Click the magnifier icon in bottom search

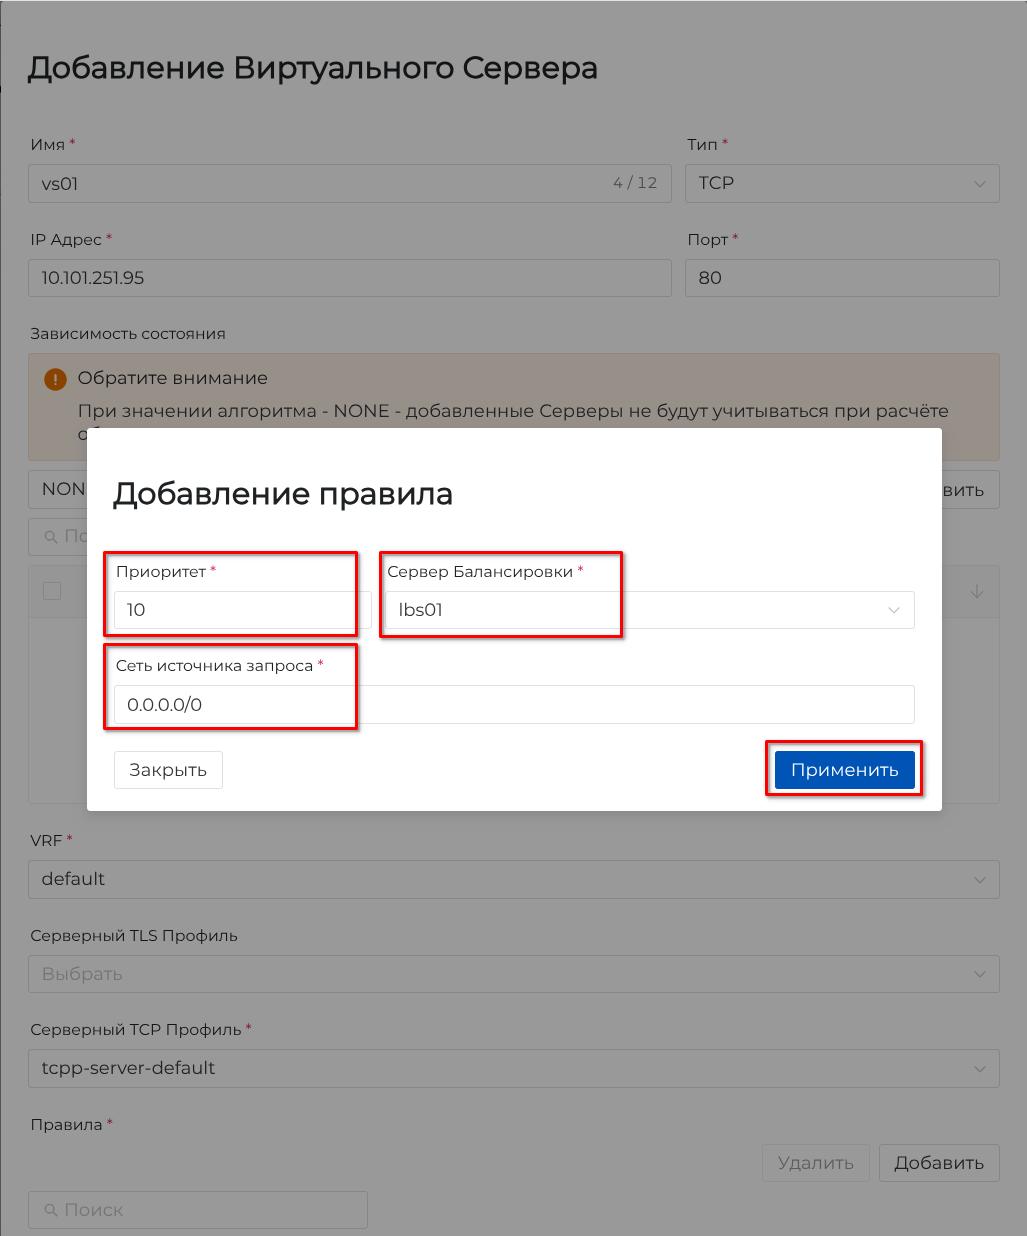51,1210
